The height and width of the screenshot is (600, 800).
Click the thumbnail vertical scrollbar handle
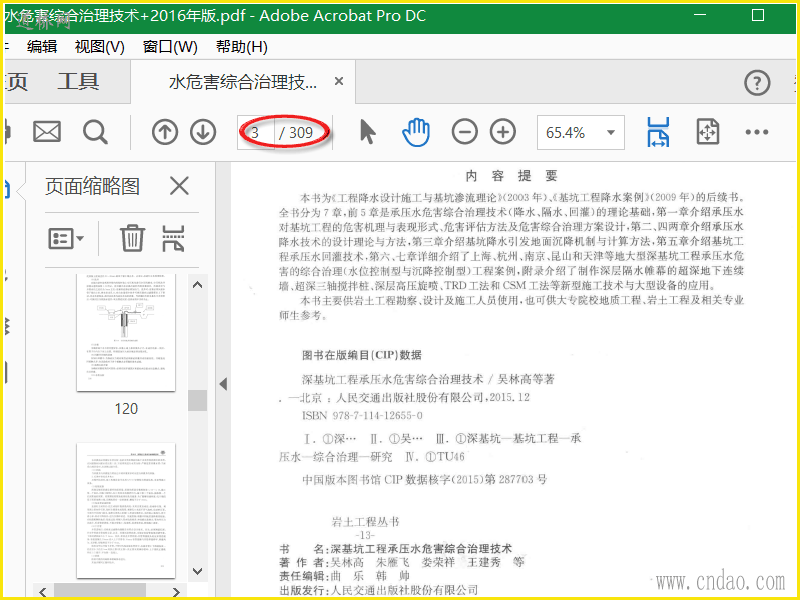(x=197, y=401)
